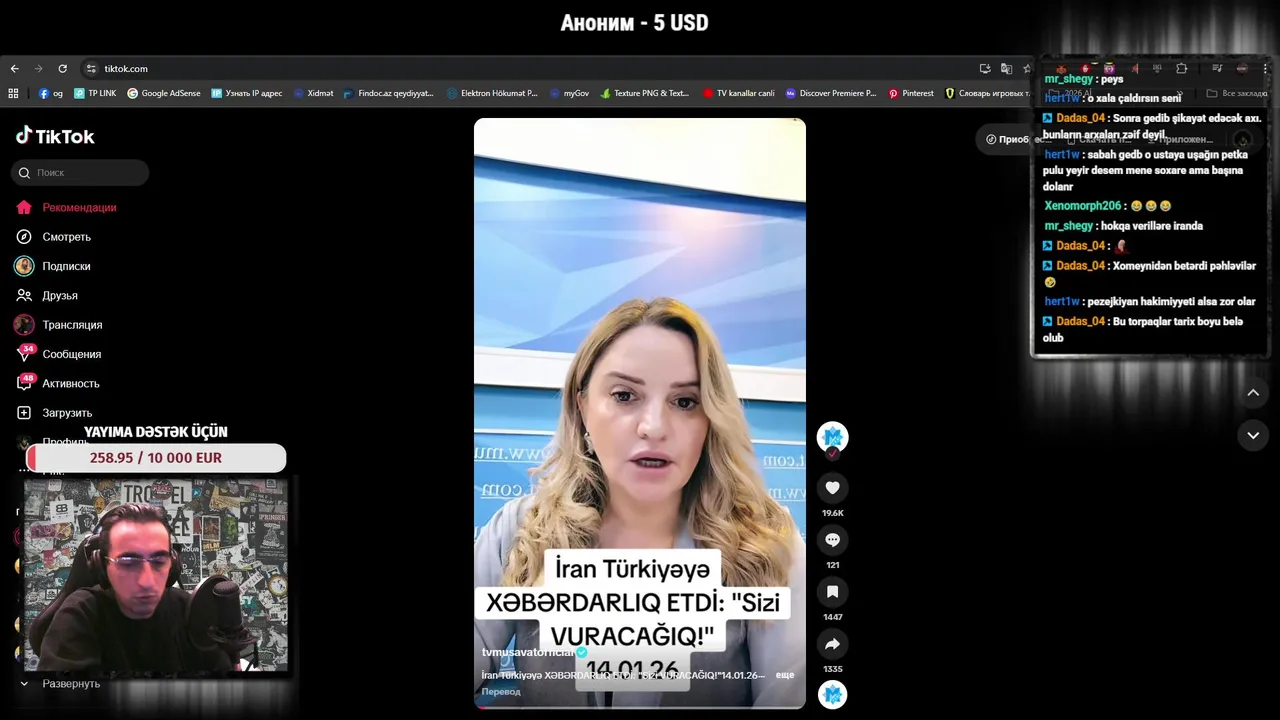The image size is (1280, 720).
Task: Click username Xenomorph206 in chat
Action: [x=1083, y=206]
